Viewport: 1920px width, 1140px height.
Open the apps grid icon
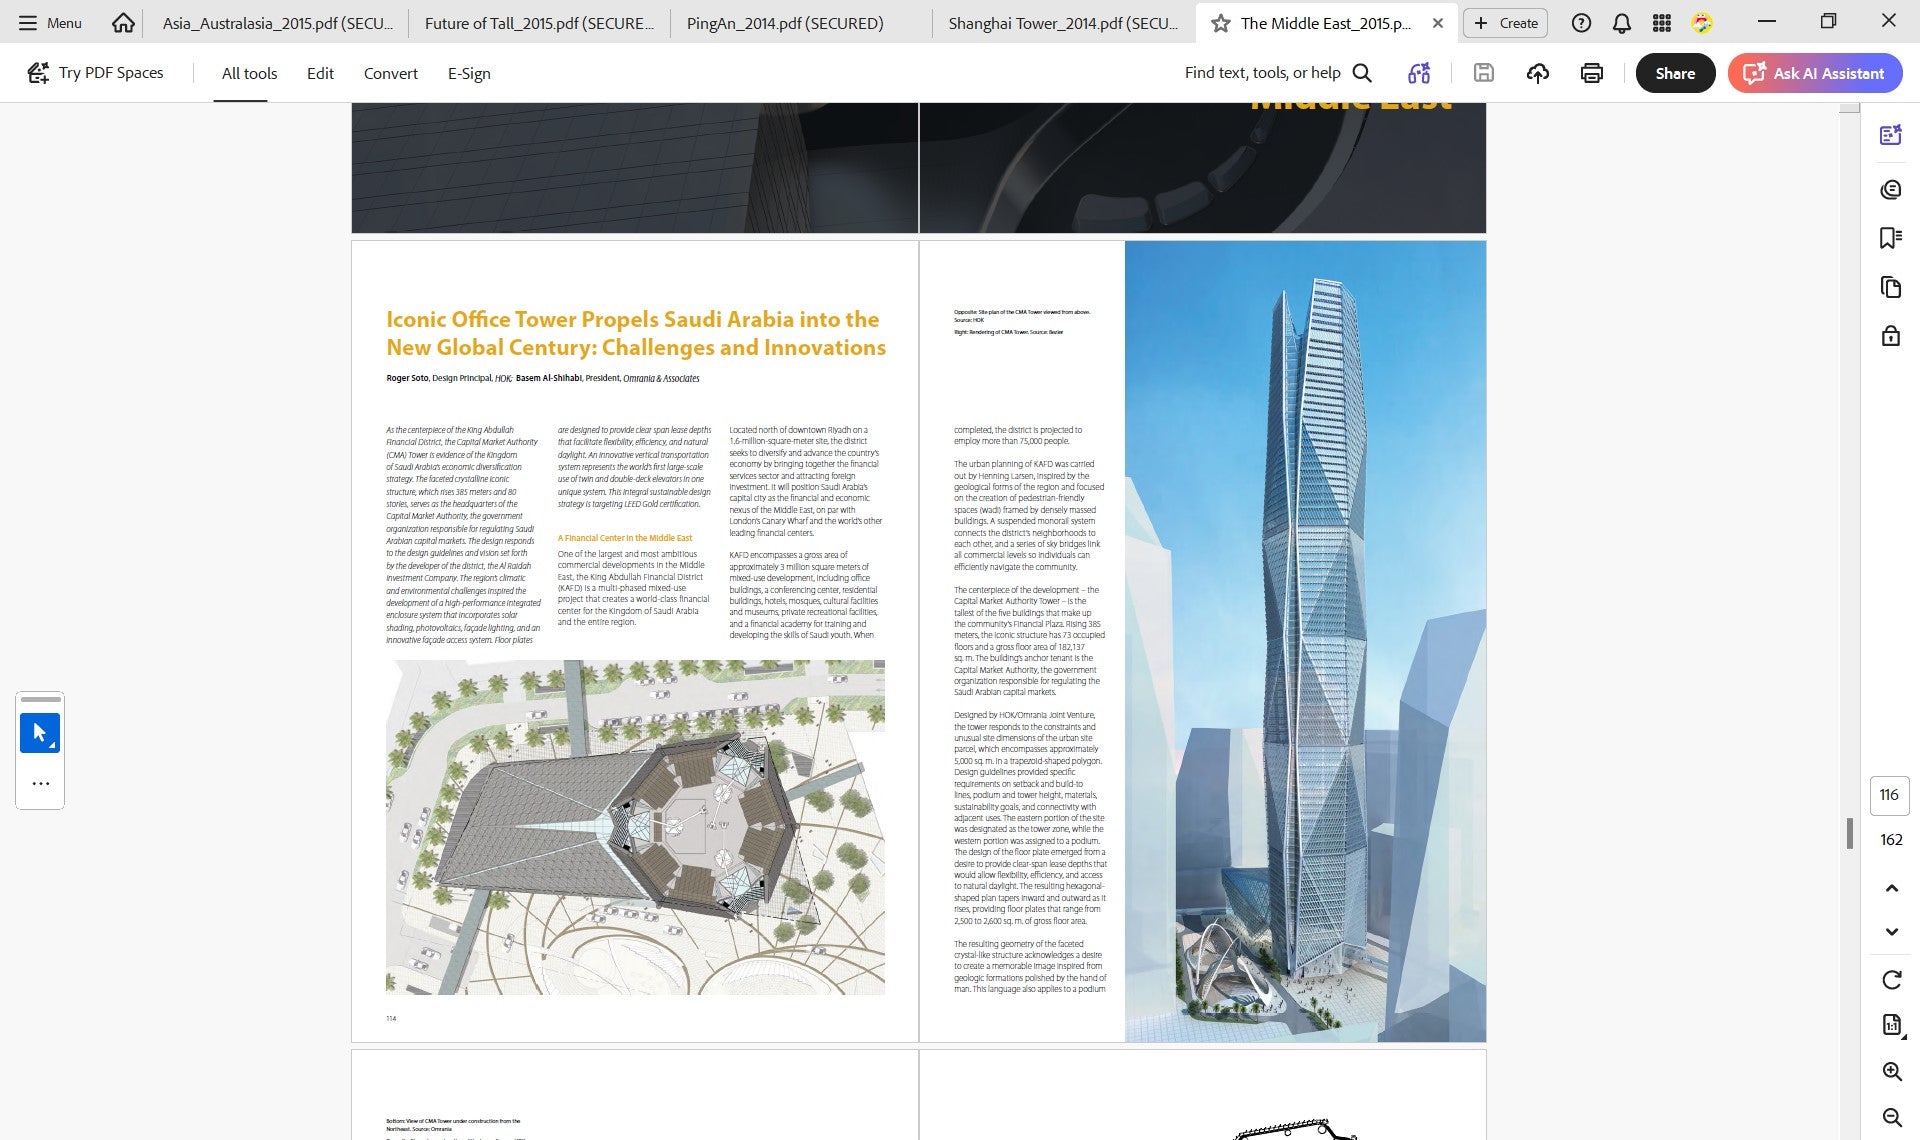tap(1661, 23)
